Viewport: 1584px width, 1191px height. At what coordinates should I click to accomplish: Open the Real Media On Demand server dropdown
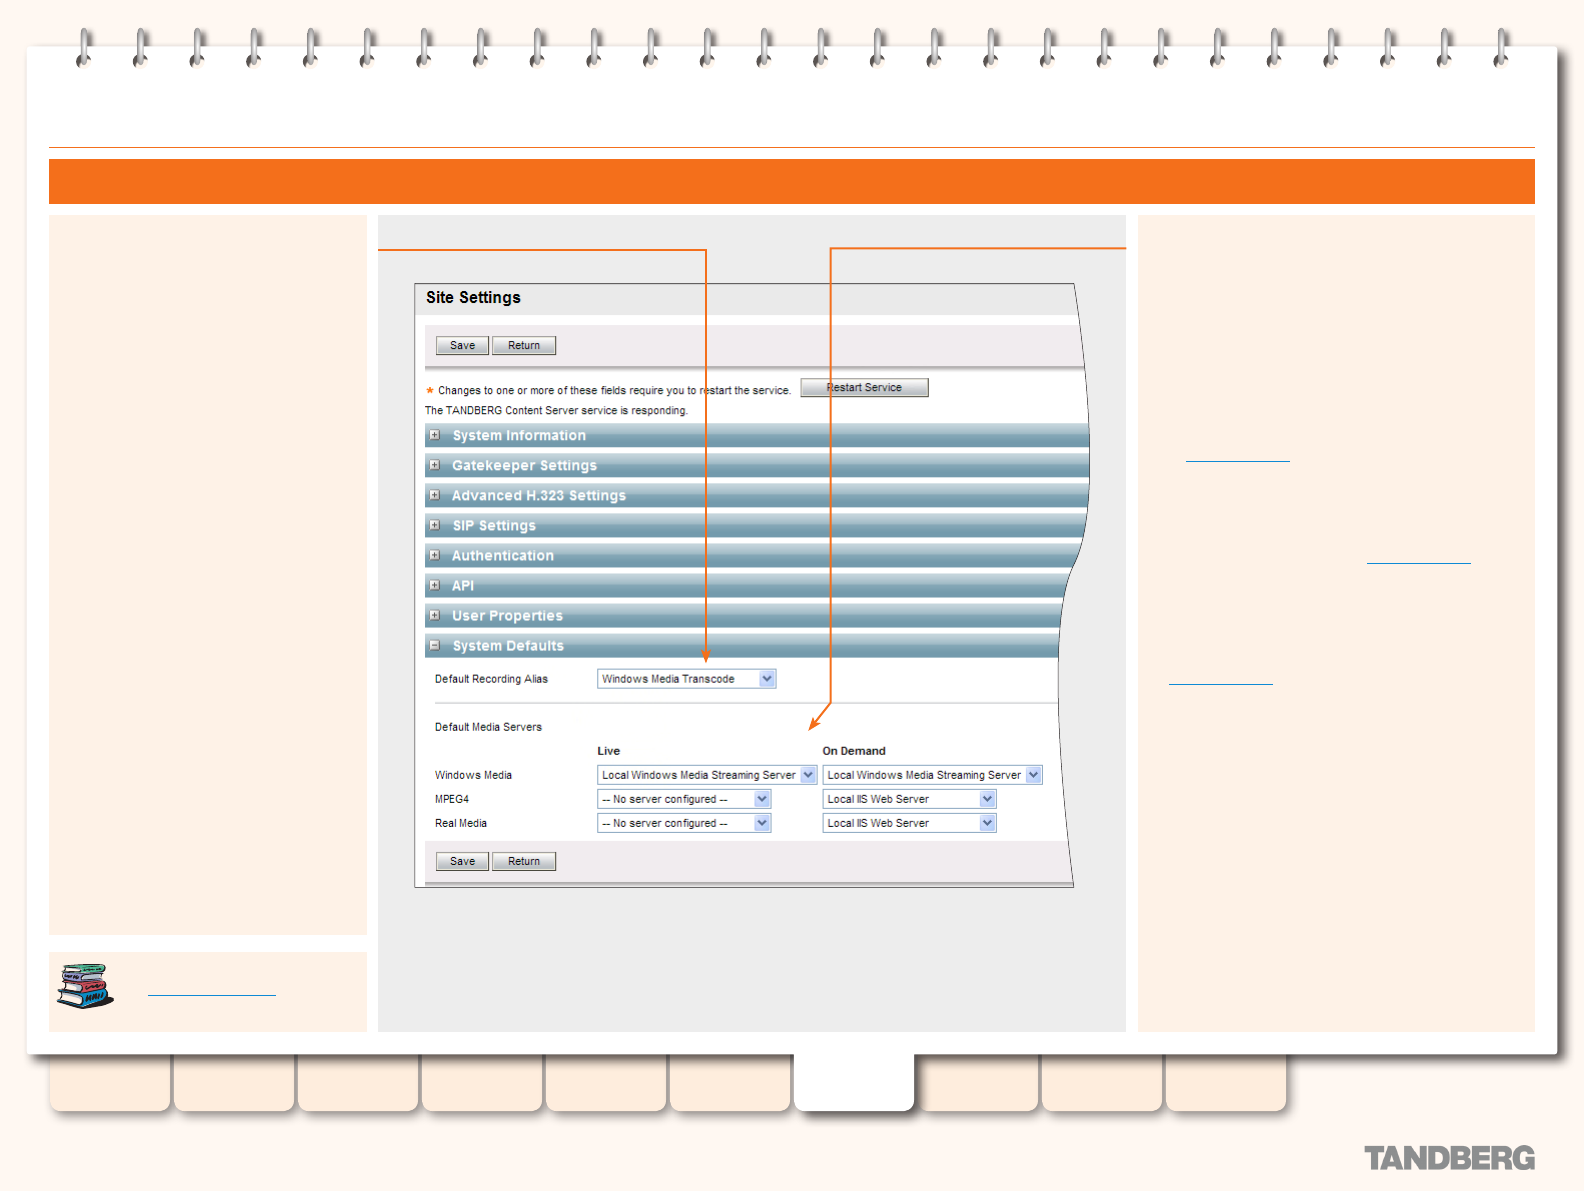(909, 823)
